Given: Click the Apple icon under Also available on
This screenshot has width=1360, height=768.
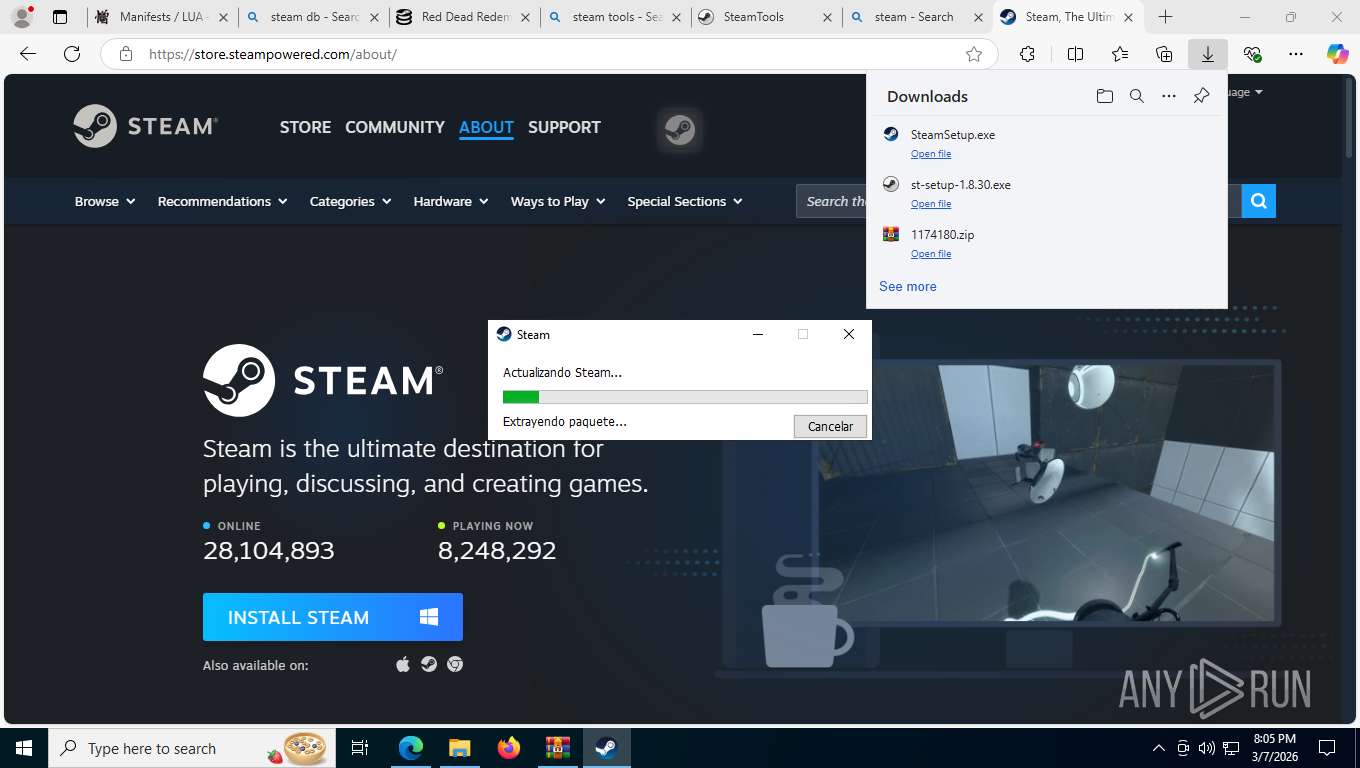Looking at the screenshot, I should 403,664.
